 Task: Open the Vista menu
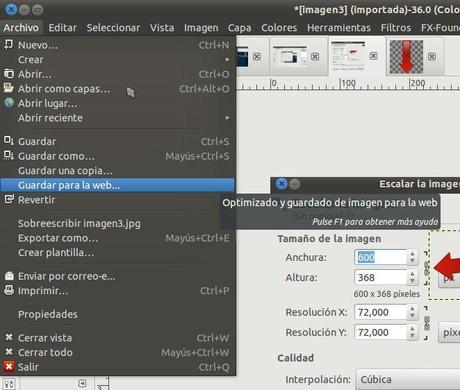click(x=162, y=27)
